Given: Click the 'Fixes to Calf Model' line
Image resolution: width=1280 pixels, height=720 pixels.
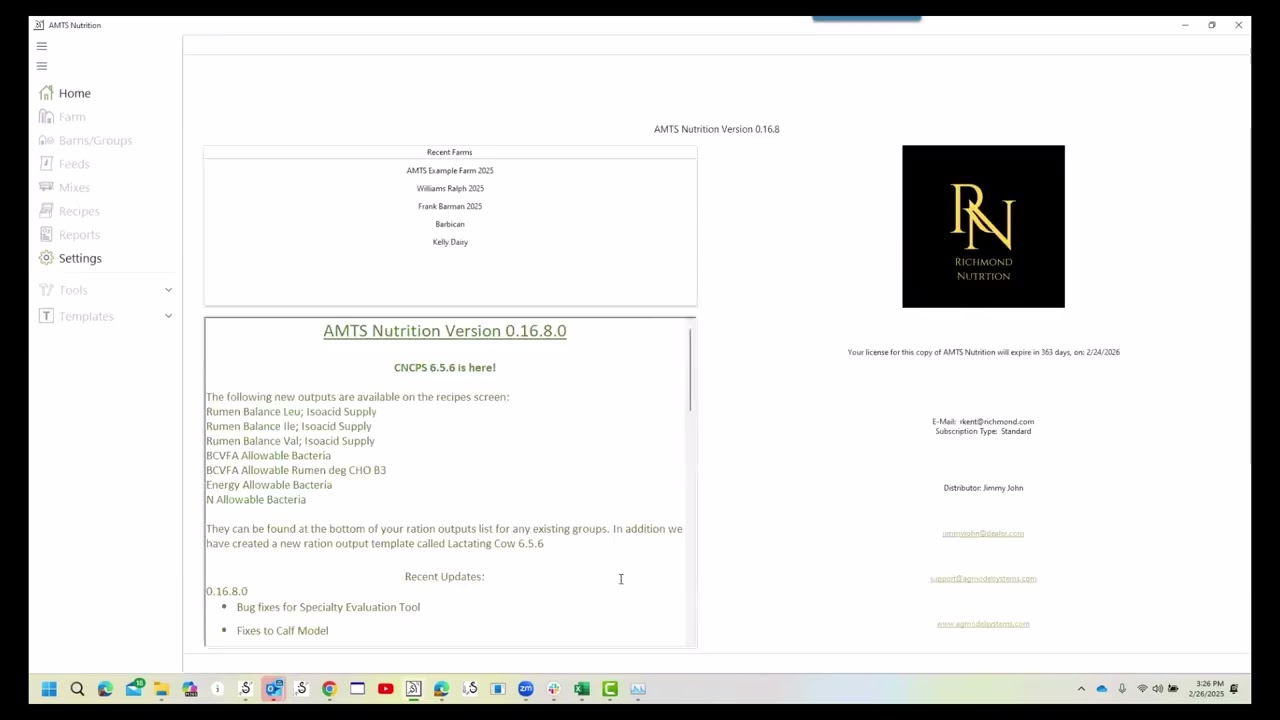Looking at the screenshot, I should (x=282, y=631).
